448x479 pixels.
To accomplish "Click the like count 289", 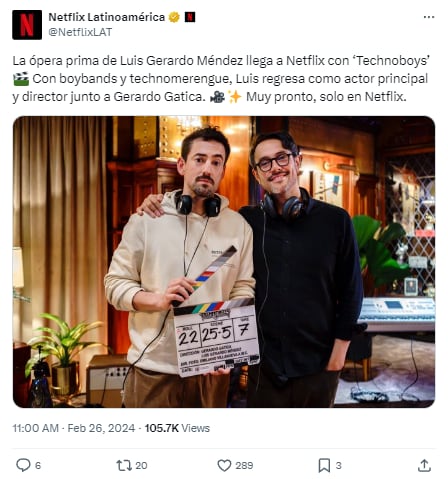I will (x=244, y=465).
